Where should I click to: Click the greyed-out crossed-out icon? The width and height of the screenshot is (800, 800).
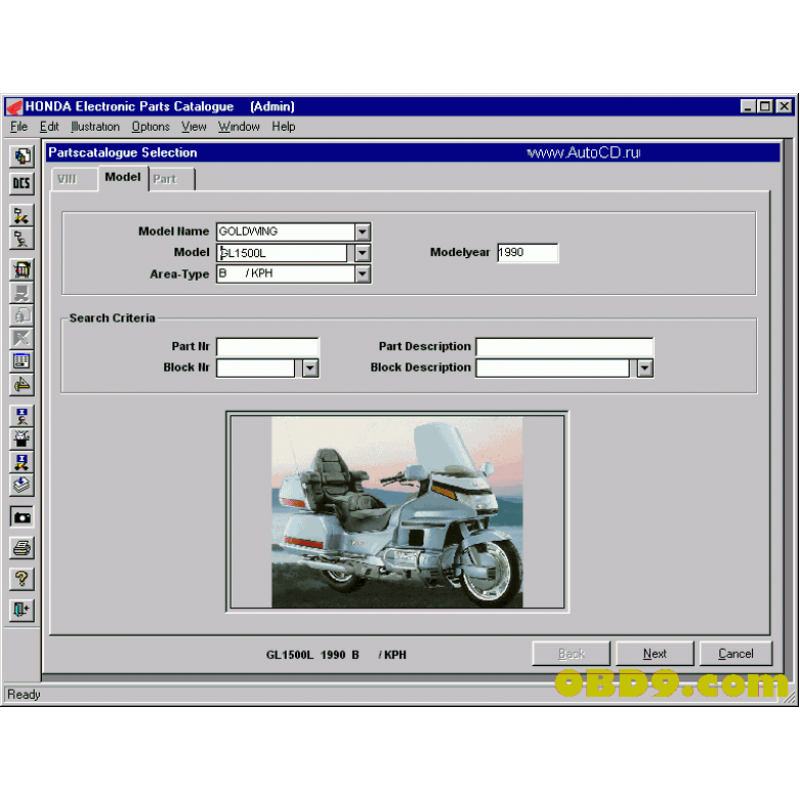(21, 338)
